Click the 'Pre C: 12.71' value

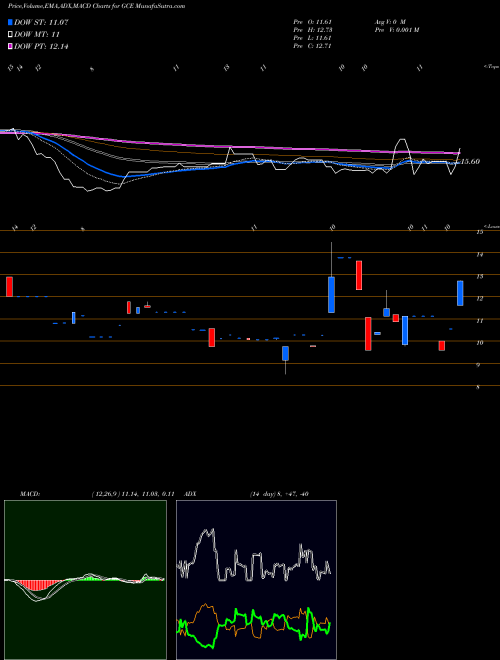(x=314, y=46)
